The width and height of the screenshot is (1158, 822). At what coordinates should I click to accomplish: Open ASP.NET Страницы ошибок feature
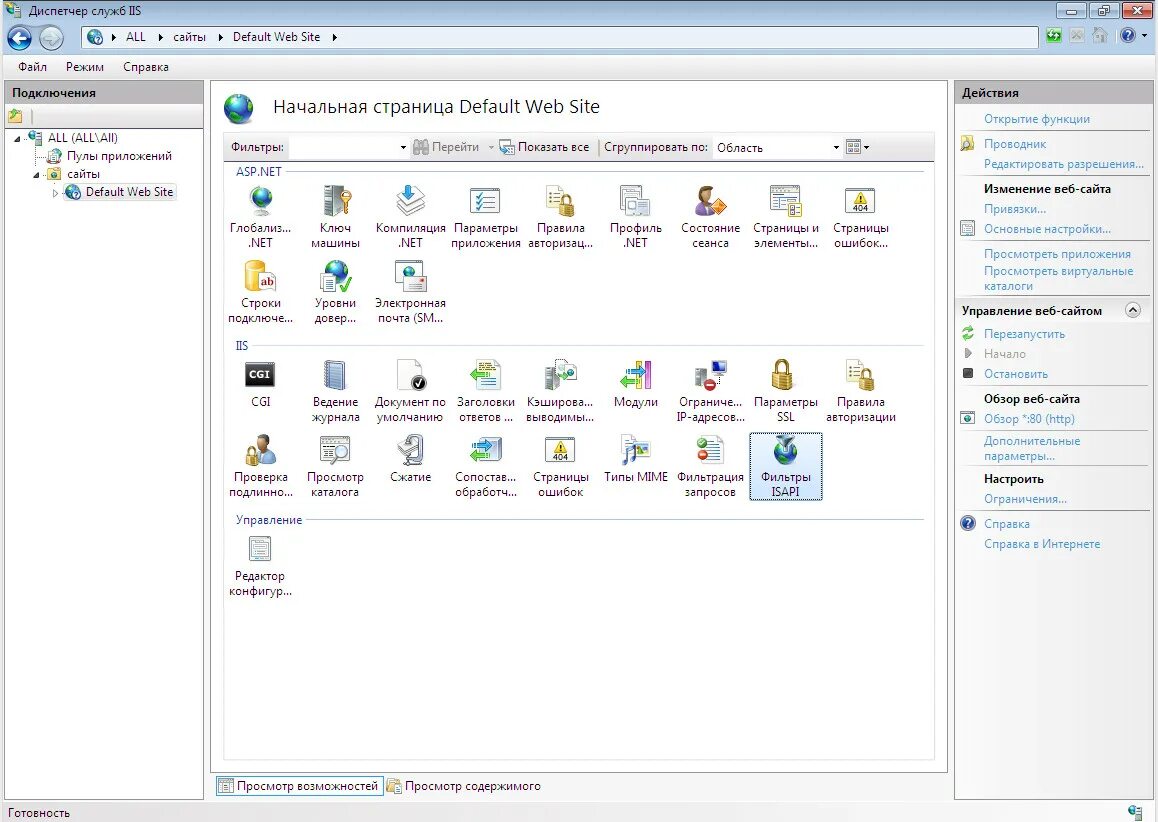(860, 217)
